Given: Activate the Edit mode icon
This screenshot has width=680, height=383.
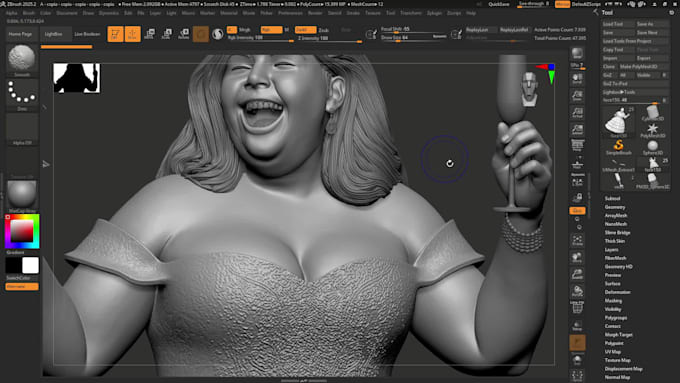Looking at the screenshot, I should (x=115, y=34).
